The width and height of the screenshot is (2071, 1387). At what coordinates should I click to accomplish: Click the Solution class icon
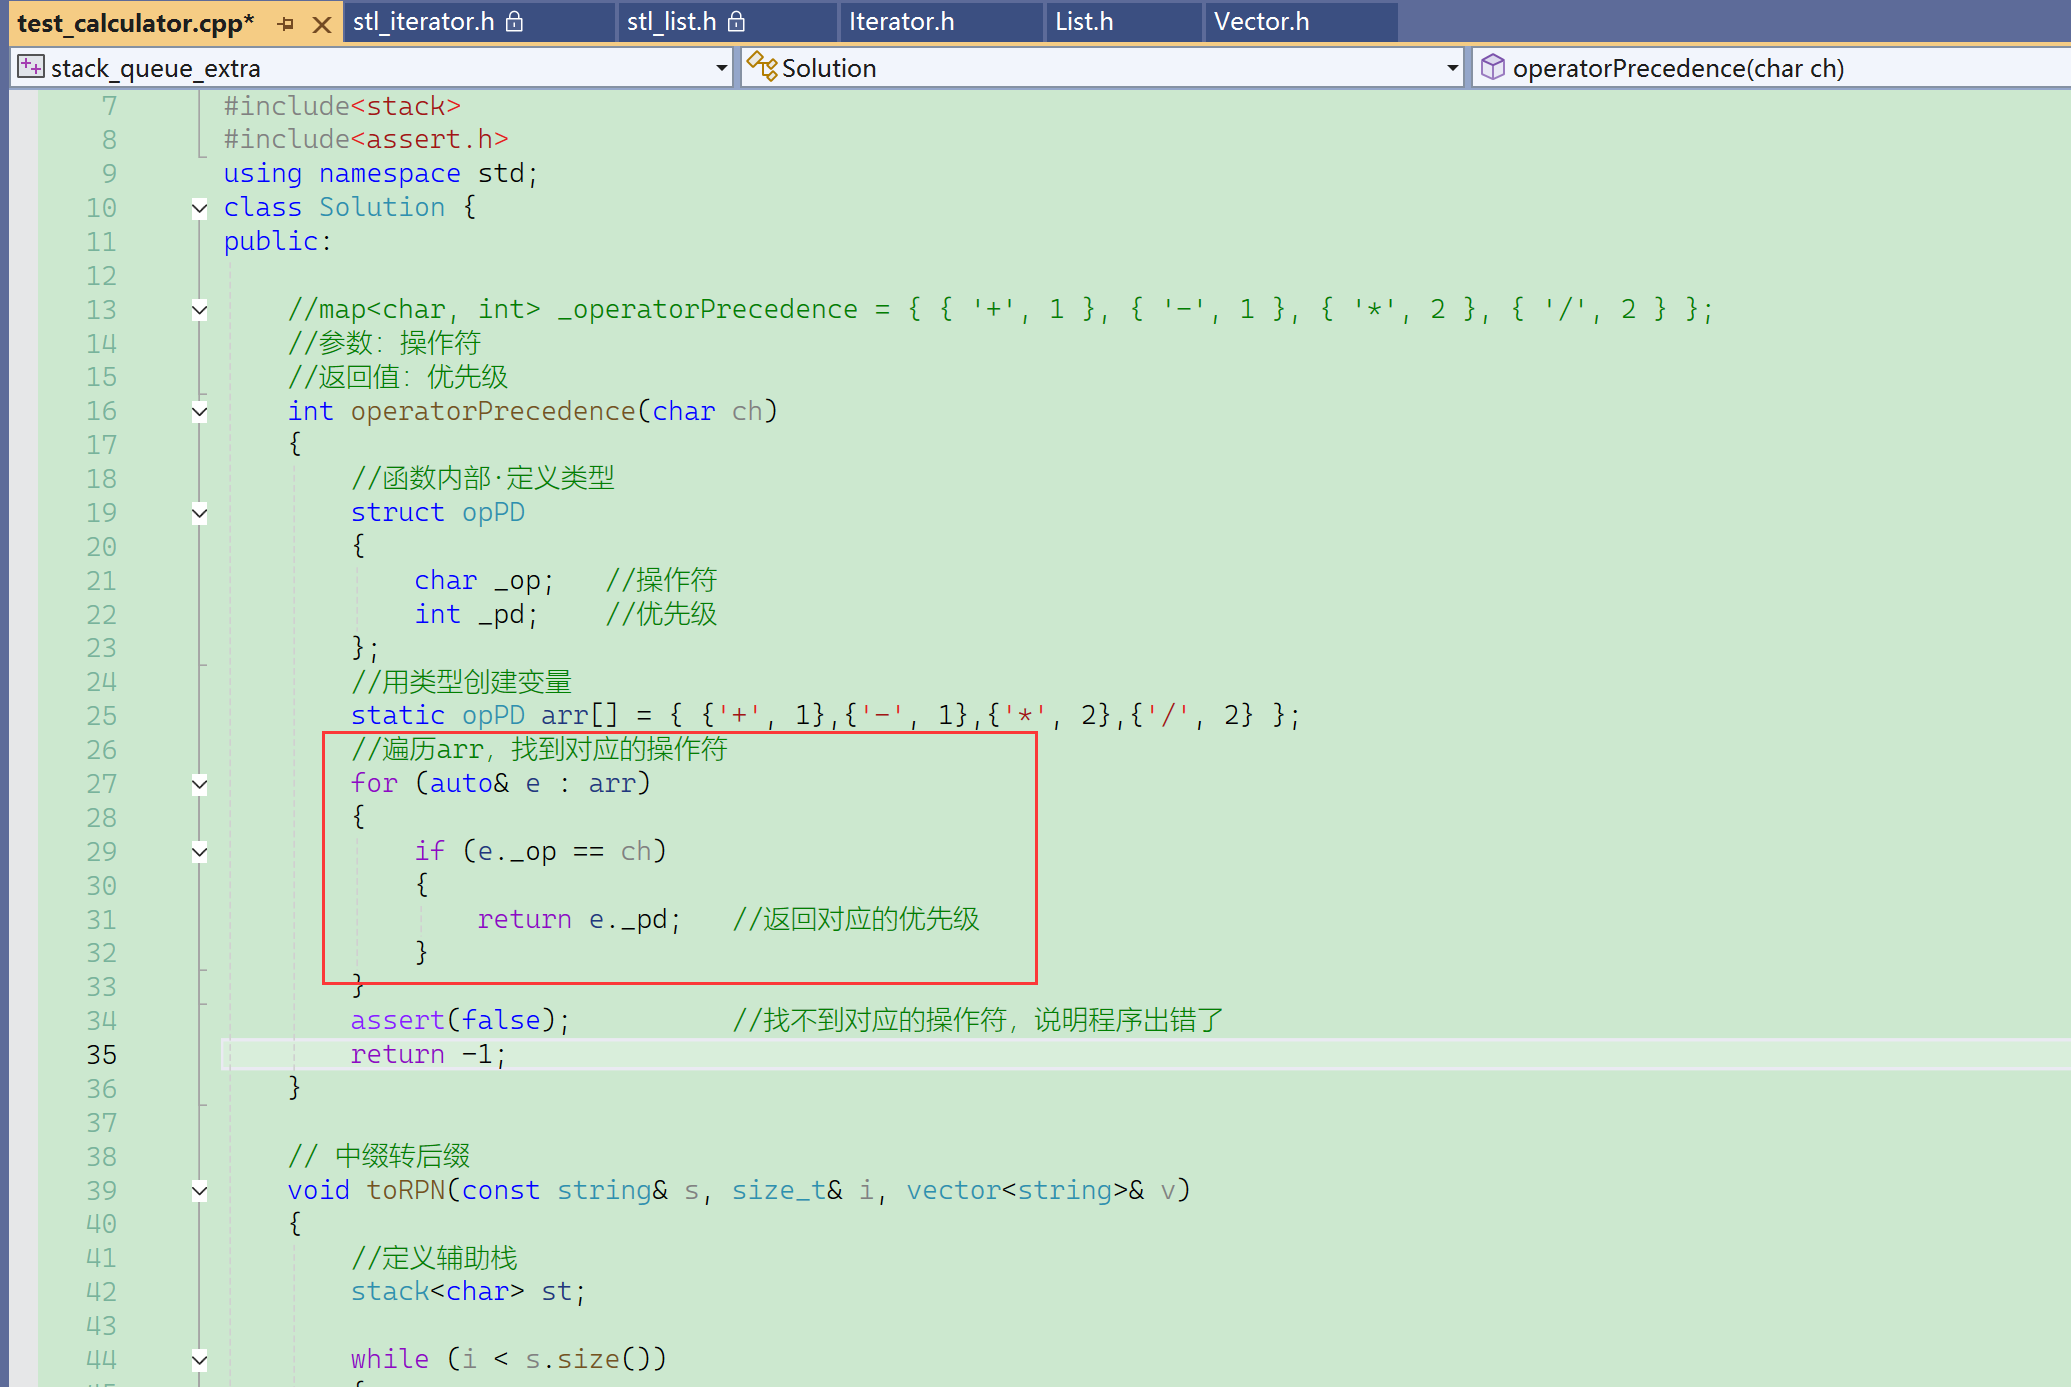point(762,67)
